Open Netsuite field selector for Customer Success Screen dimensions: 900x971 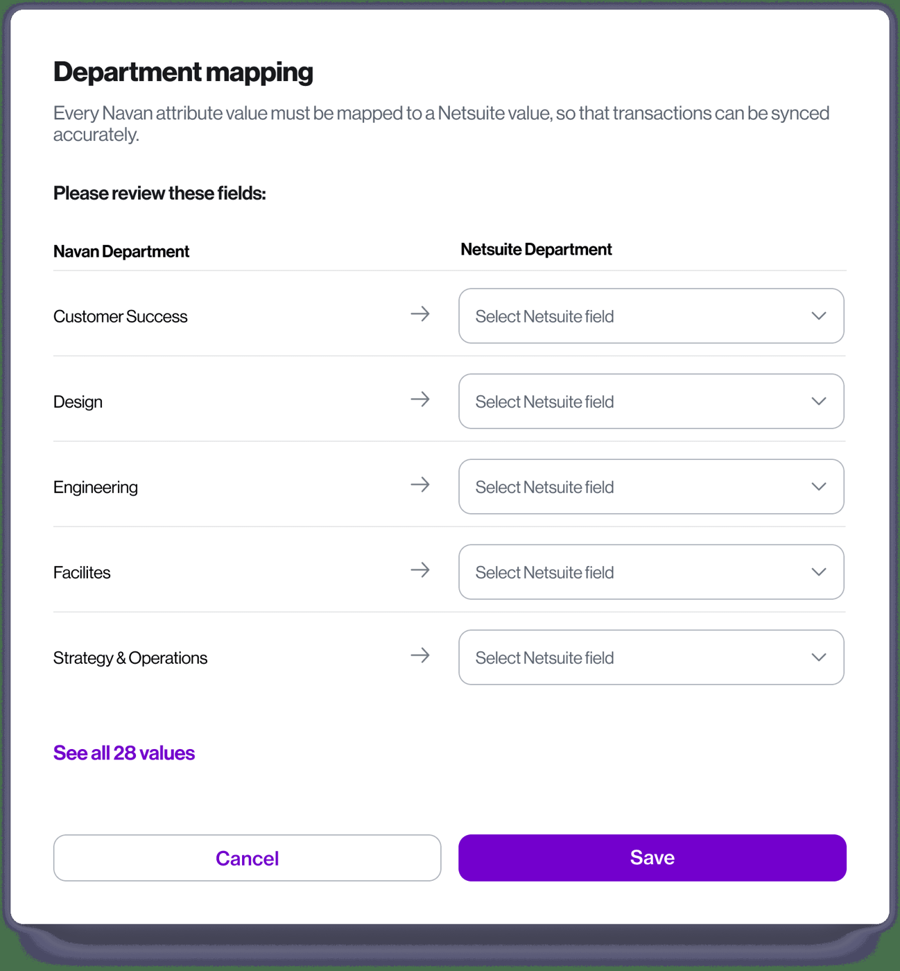651,316
